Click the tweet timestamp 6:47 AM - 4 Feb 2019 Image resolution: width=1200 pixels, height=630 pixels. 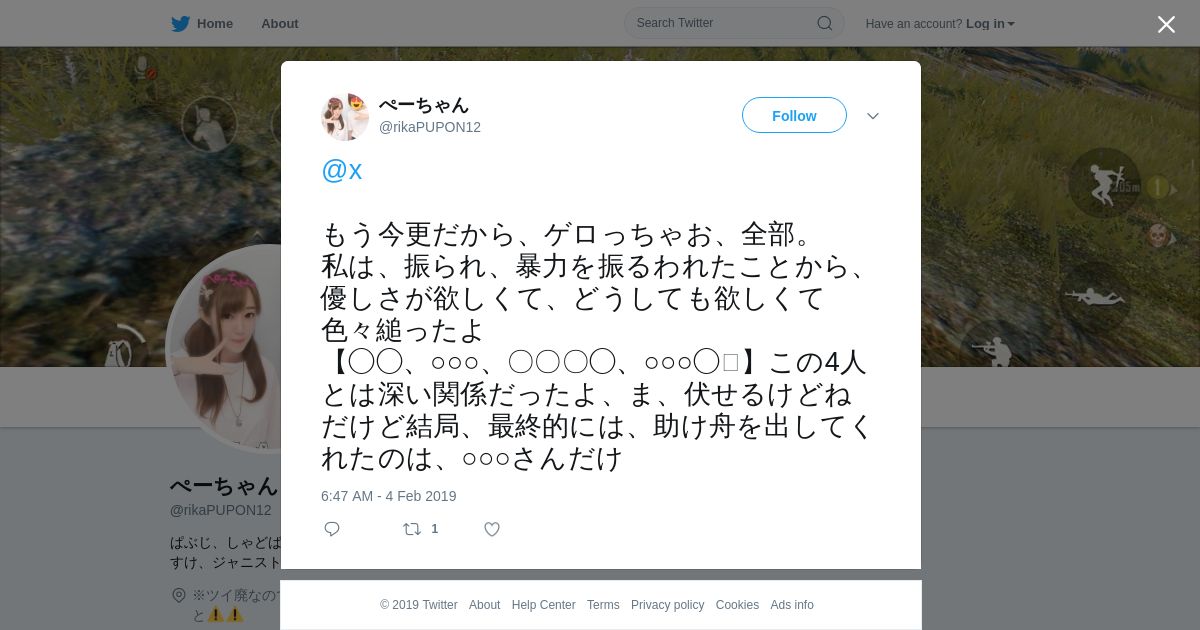tap(388, 496)
